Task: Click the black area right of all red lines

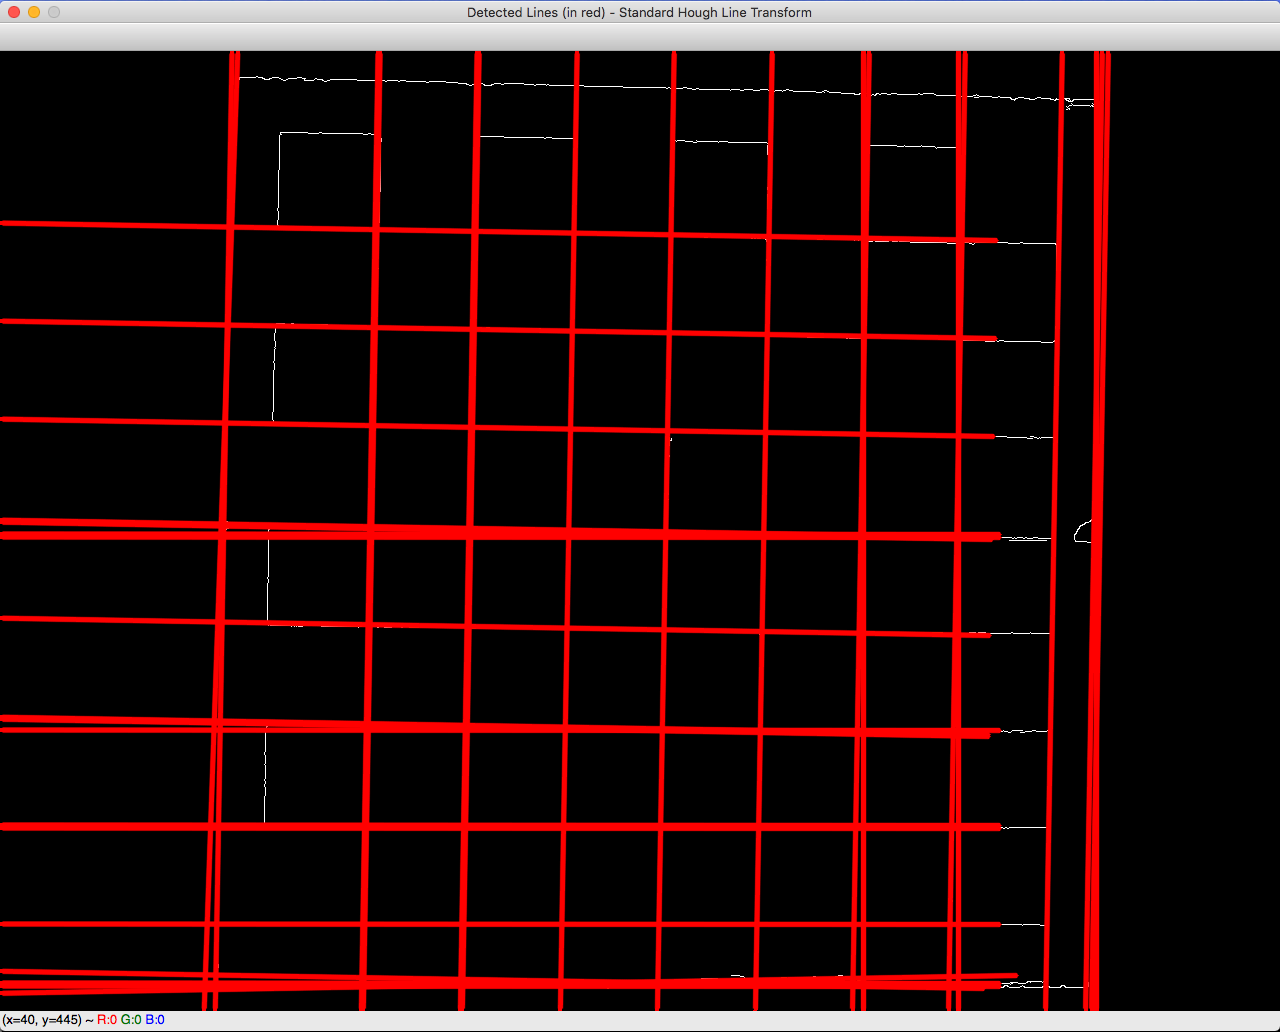Action: (1190, 500)
